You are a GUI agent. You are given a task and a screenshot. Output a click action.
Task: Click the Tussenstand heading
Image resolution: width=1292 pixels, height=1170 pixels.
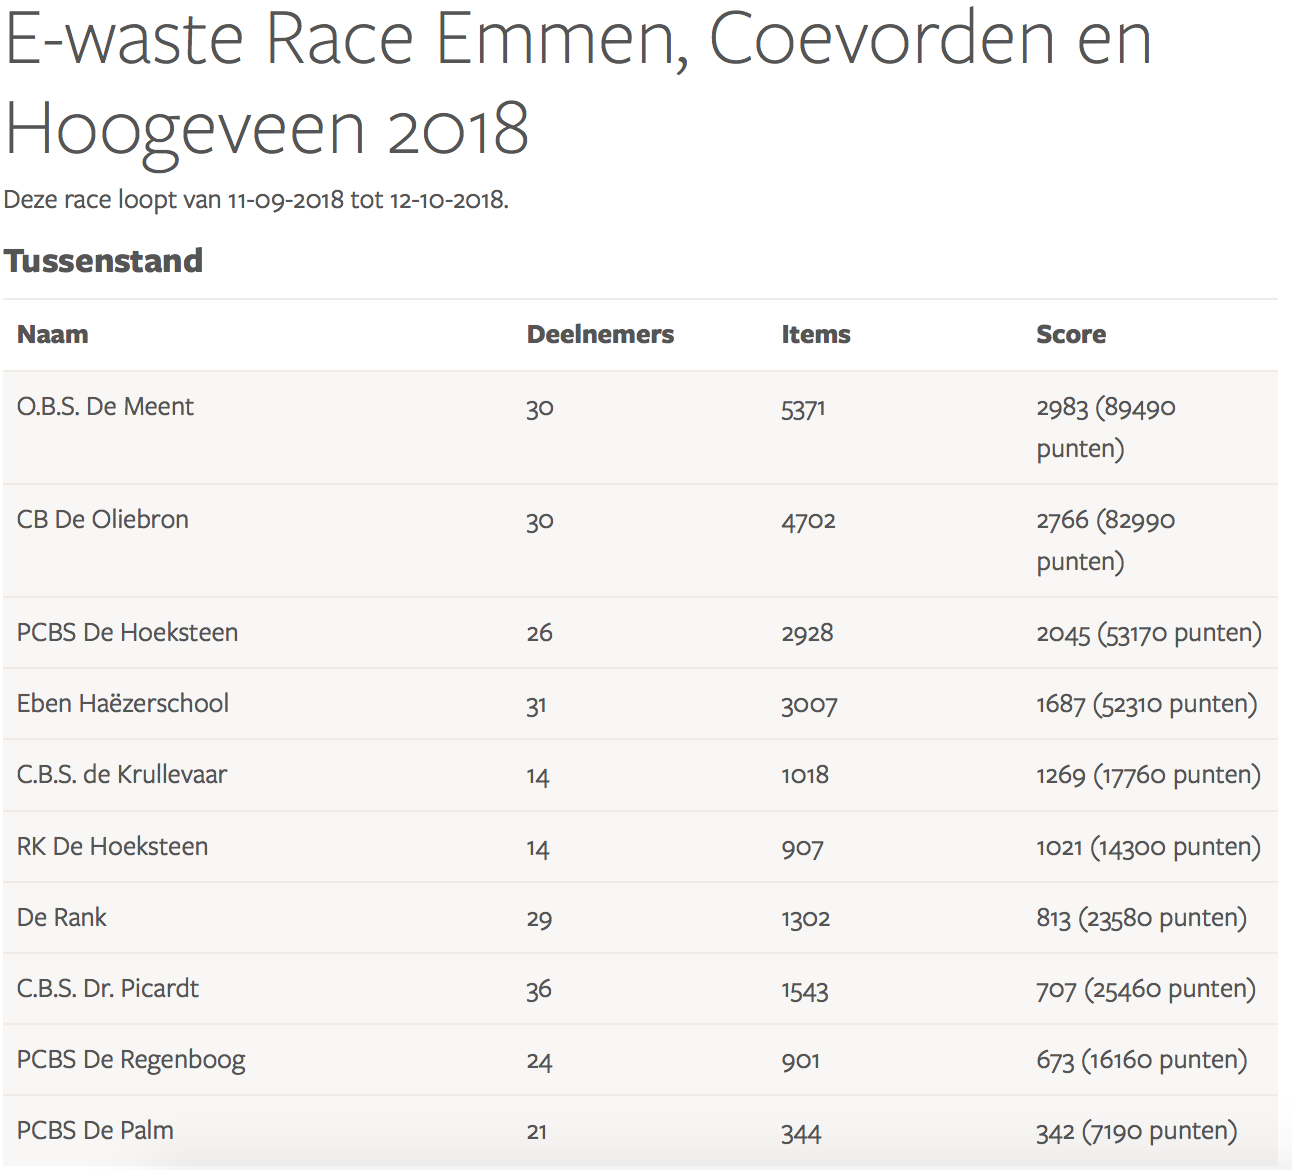click(103, 261)
